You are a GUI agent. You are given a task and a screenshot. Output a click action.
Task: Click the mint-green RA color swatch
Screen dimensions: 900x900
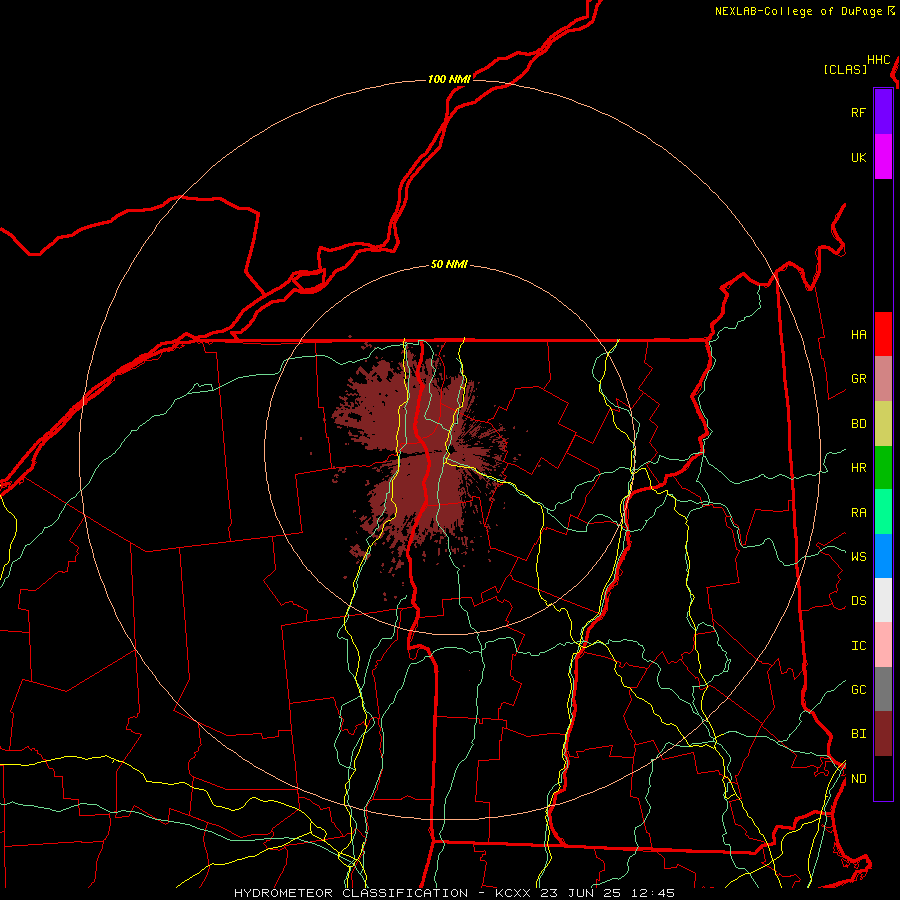(883, 512)
